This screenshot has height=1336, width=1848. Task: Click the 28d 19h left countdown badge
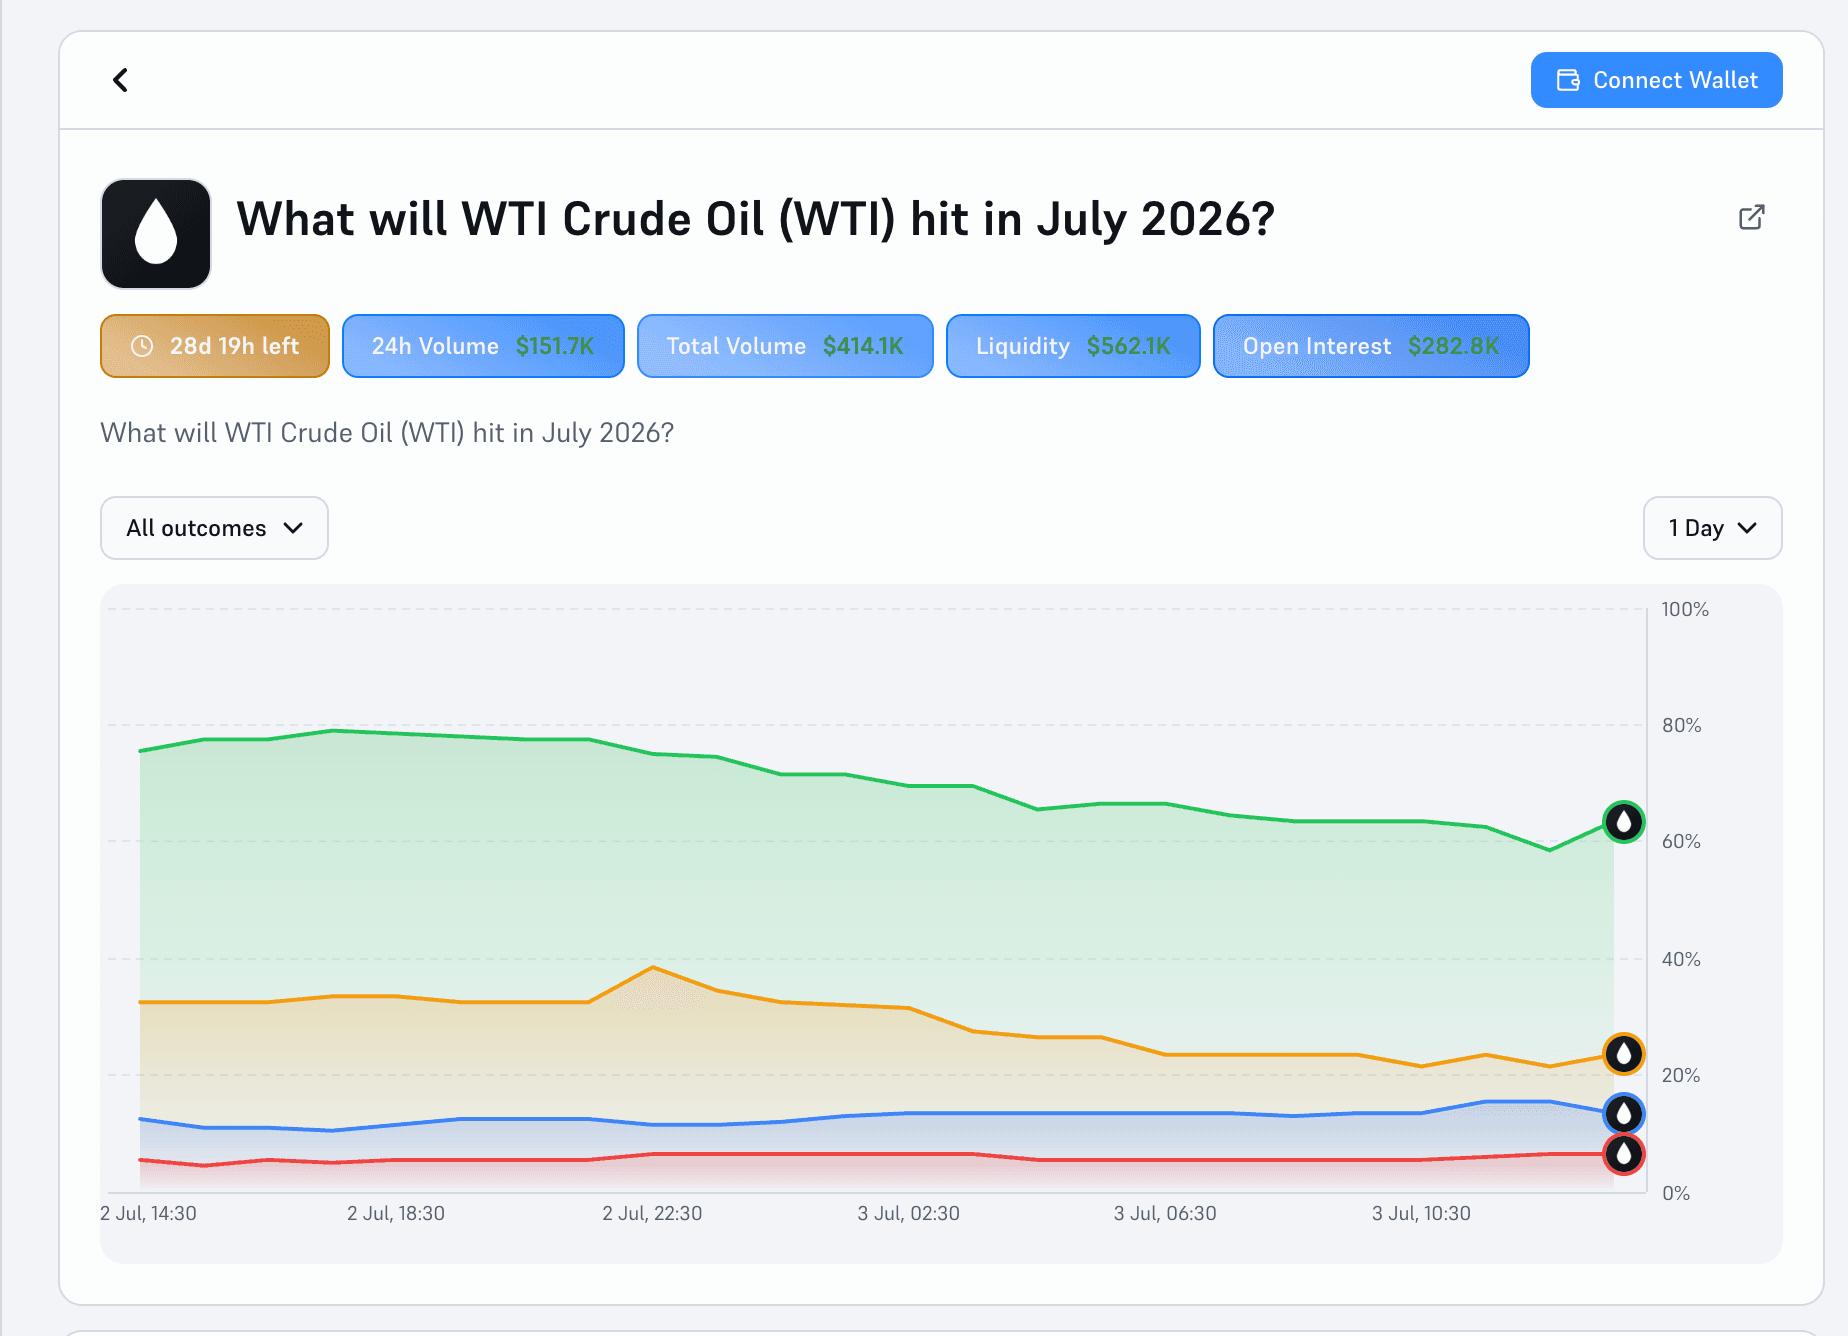tap(215, 346)
